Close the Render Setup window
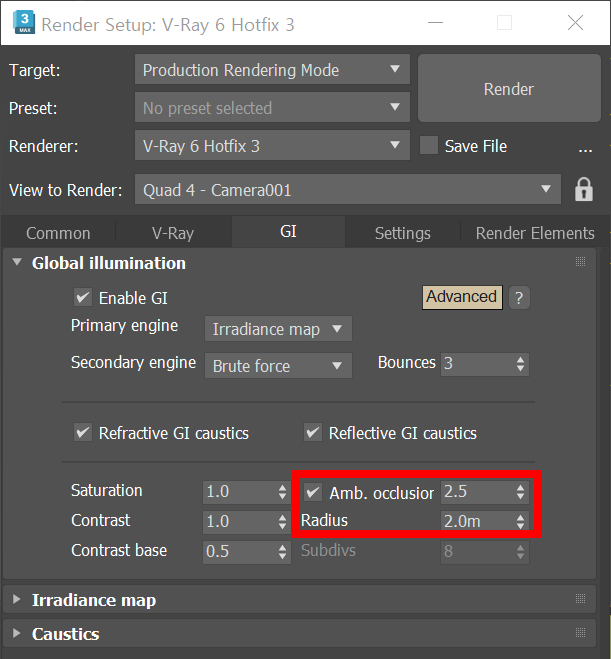Viewport: 611px width, 659px height. tap(575, 23)
